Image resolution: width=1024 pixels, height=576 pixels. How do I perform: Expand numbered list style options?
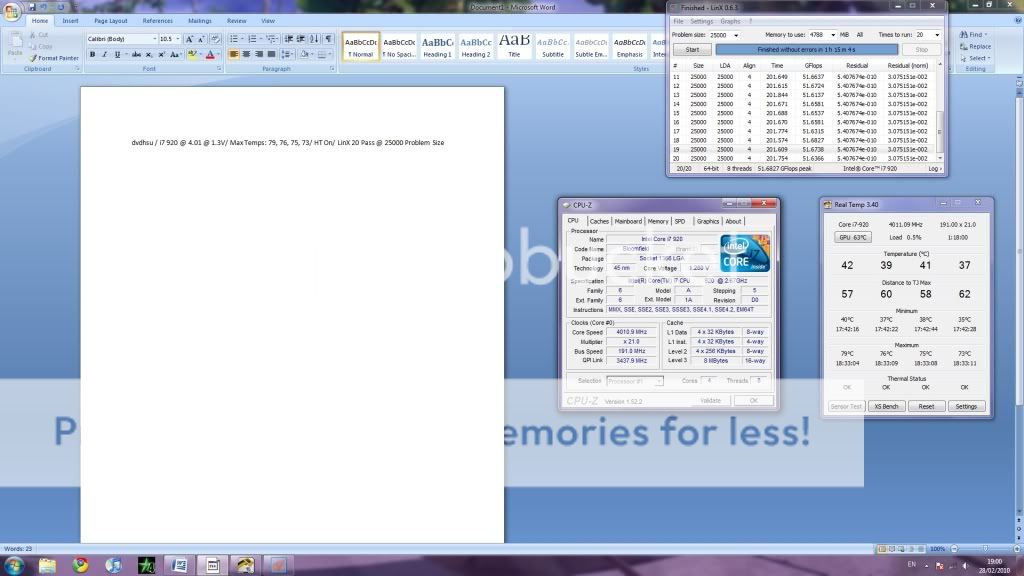[261, 39]
